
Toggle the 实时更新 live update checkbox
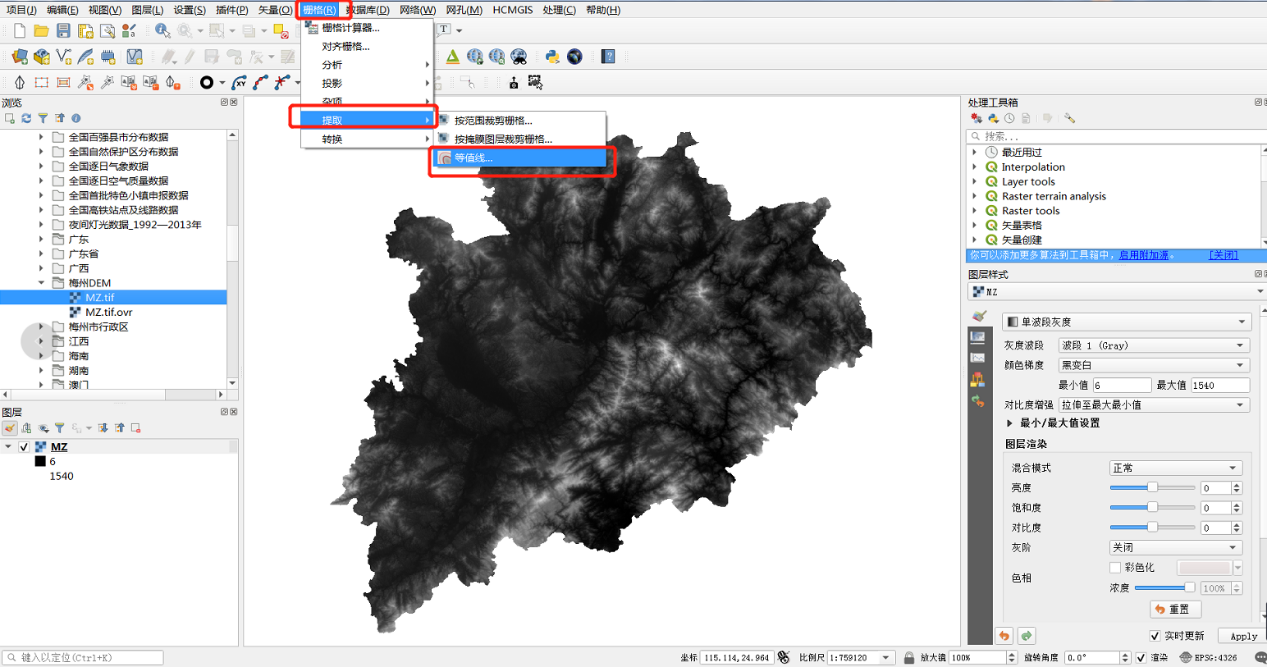pyautogui.click(x=1155, y=636)
